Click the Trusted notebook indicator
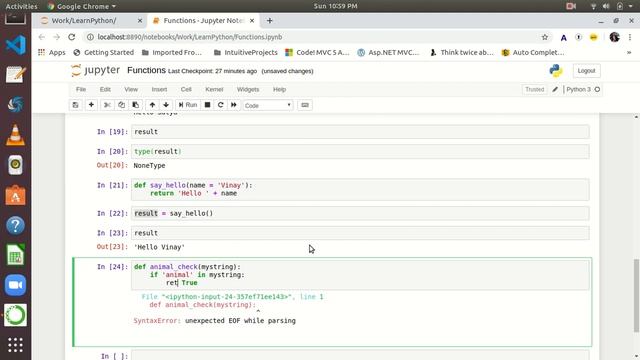Screen dimensions: 640x360 tap(534, 89)
